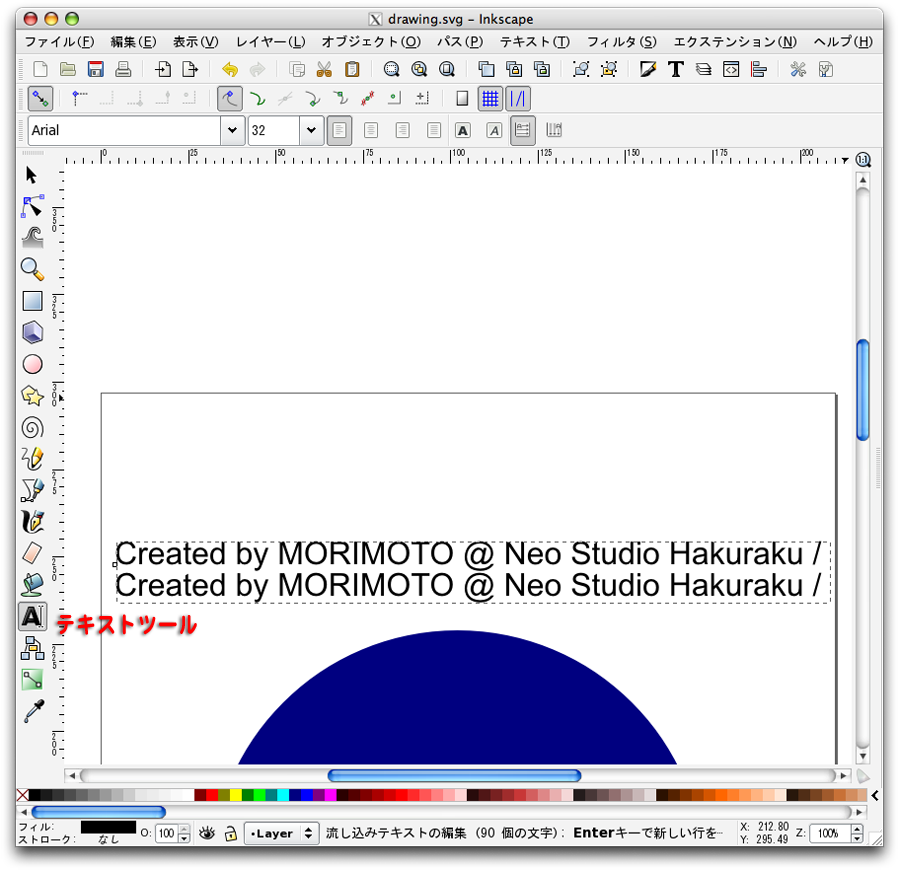900x870 pixels.
Task: Cut selection with scissors icon
Action: 324,69
